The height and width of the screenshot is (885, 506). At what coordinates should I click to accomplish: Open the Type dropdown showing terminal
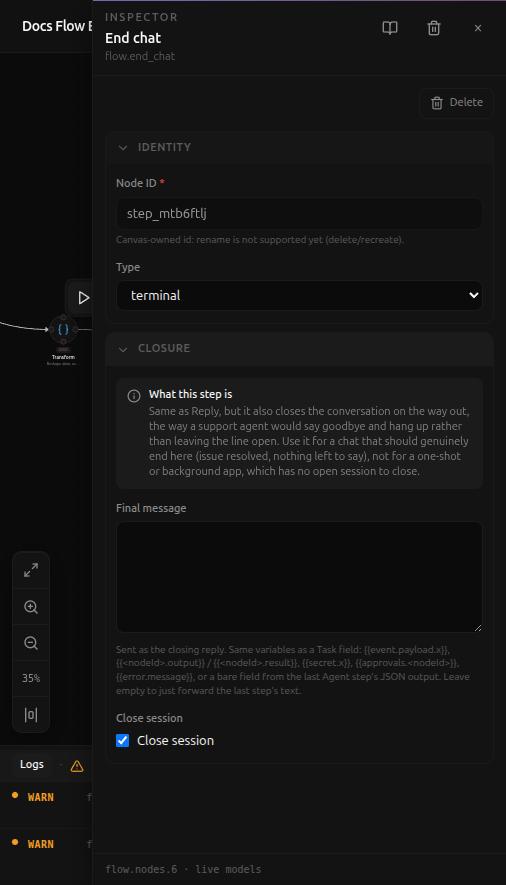click(299, 295)
